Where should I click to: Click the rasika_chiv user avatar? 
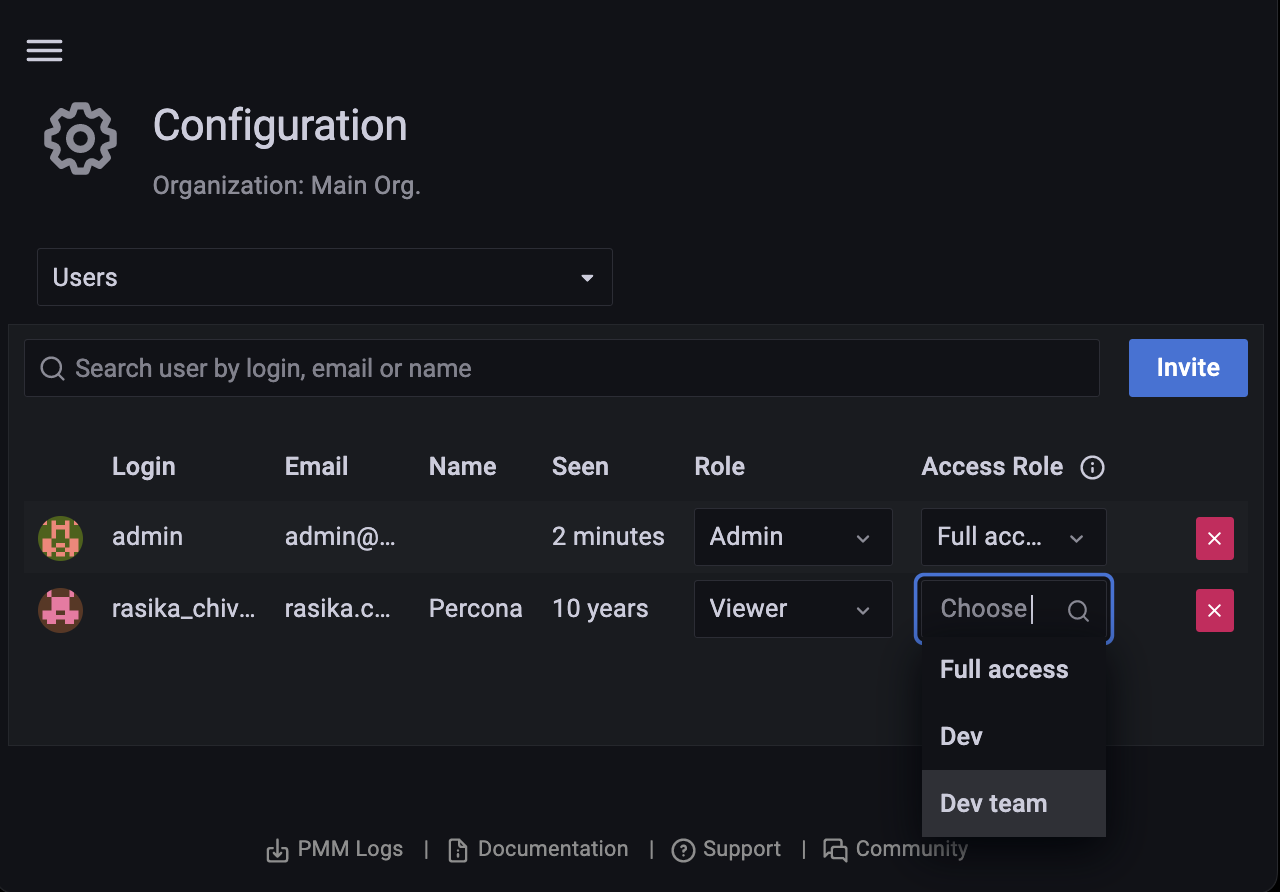coord(60,610)
